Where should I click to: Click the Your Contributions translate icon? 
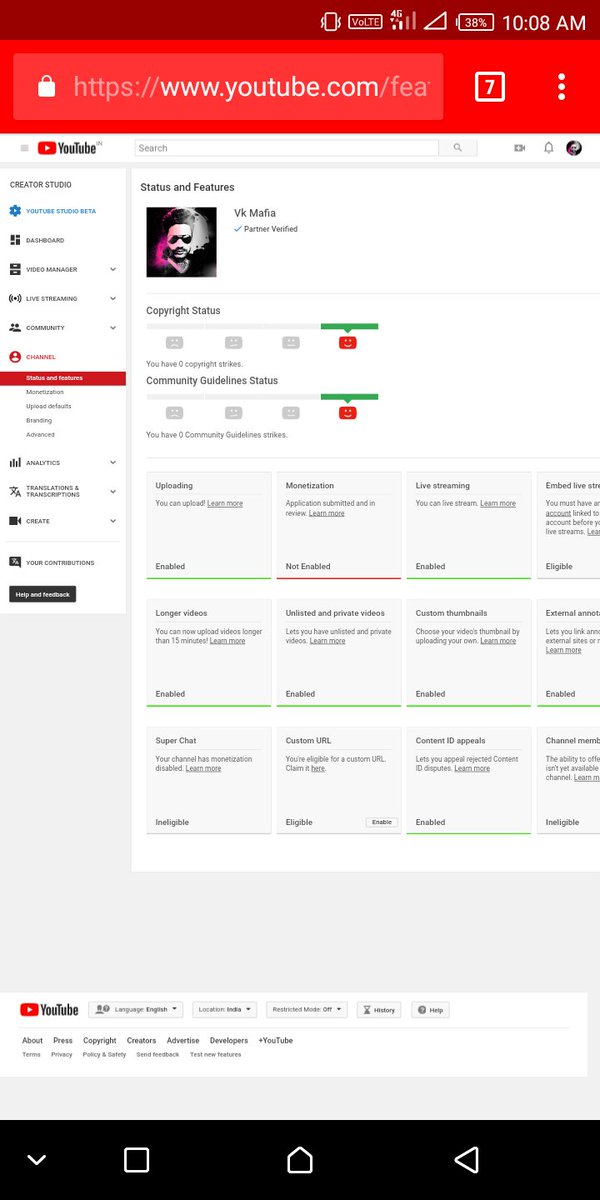click(x=15, y=562)
